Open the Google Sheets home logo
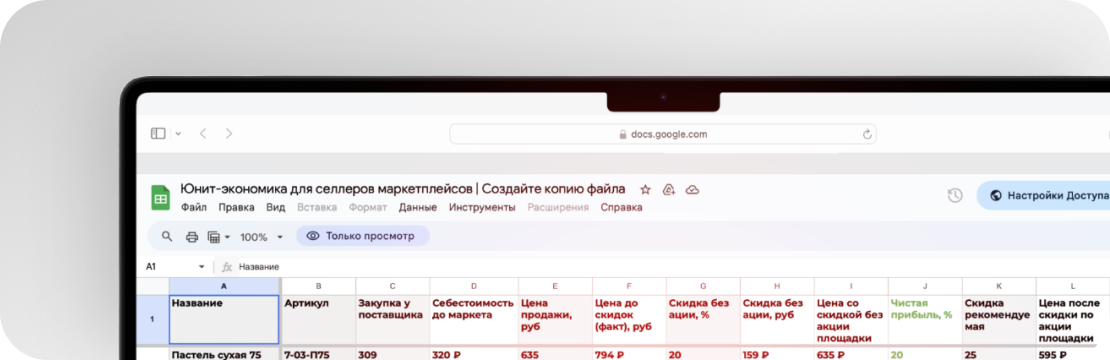This screenshot has width=1110, height=360. 161,197
